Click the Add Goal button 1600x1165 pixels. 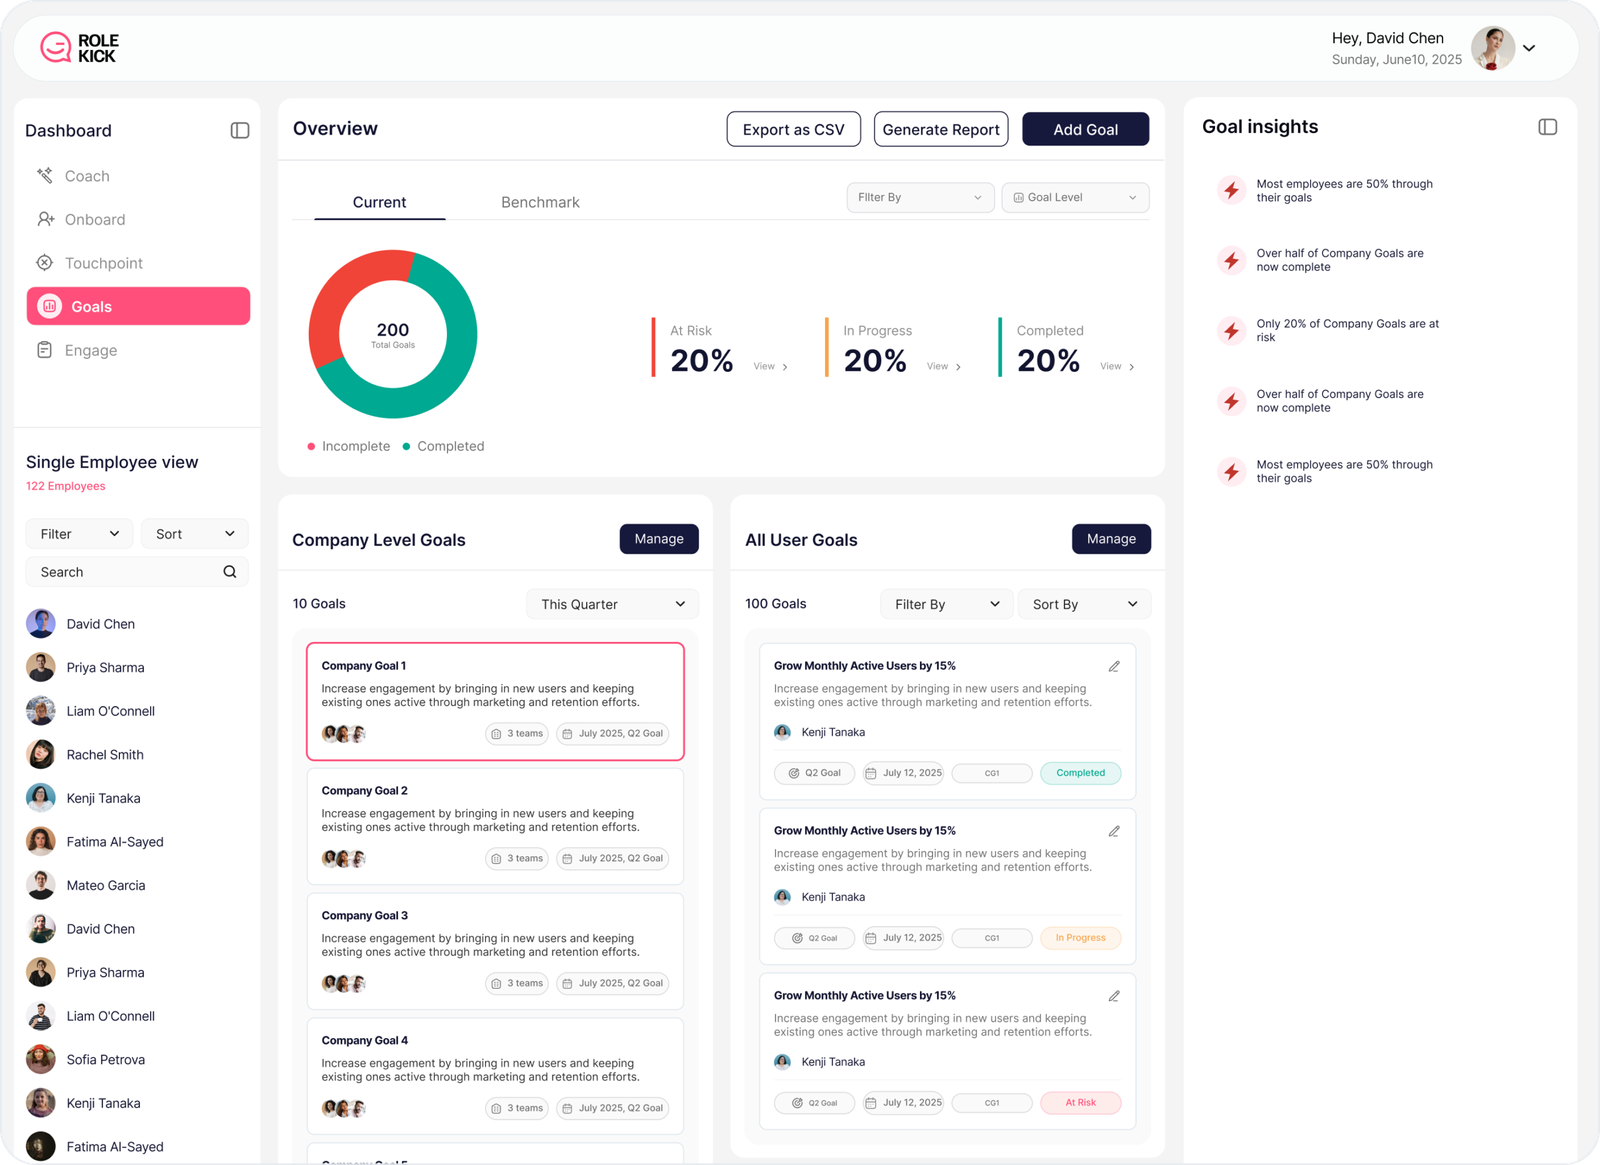1085,129
